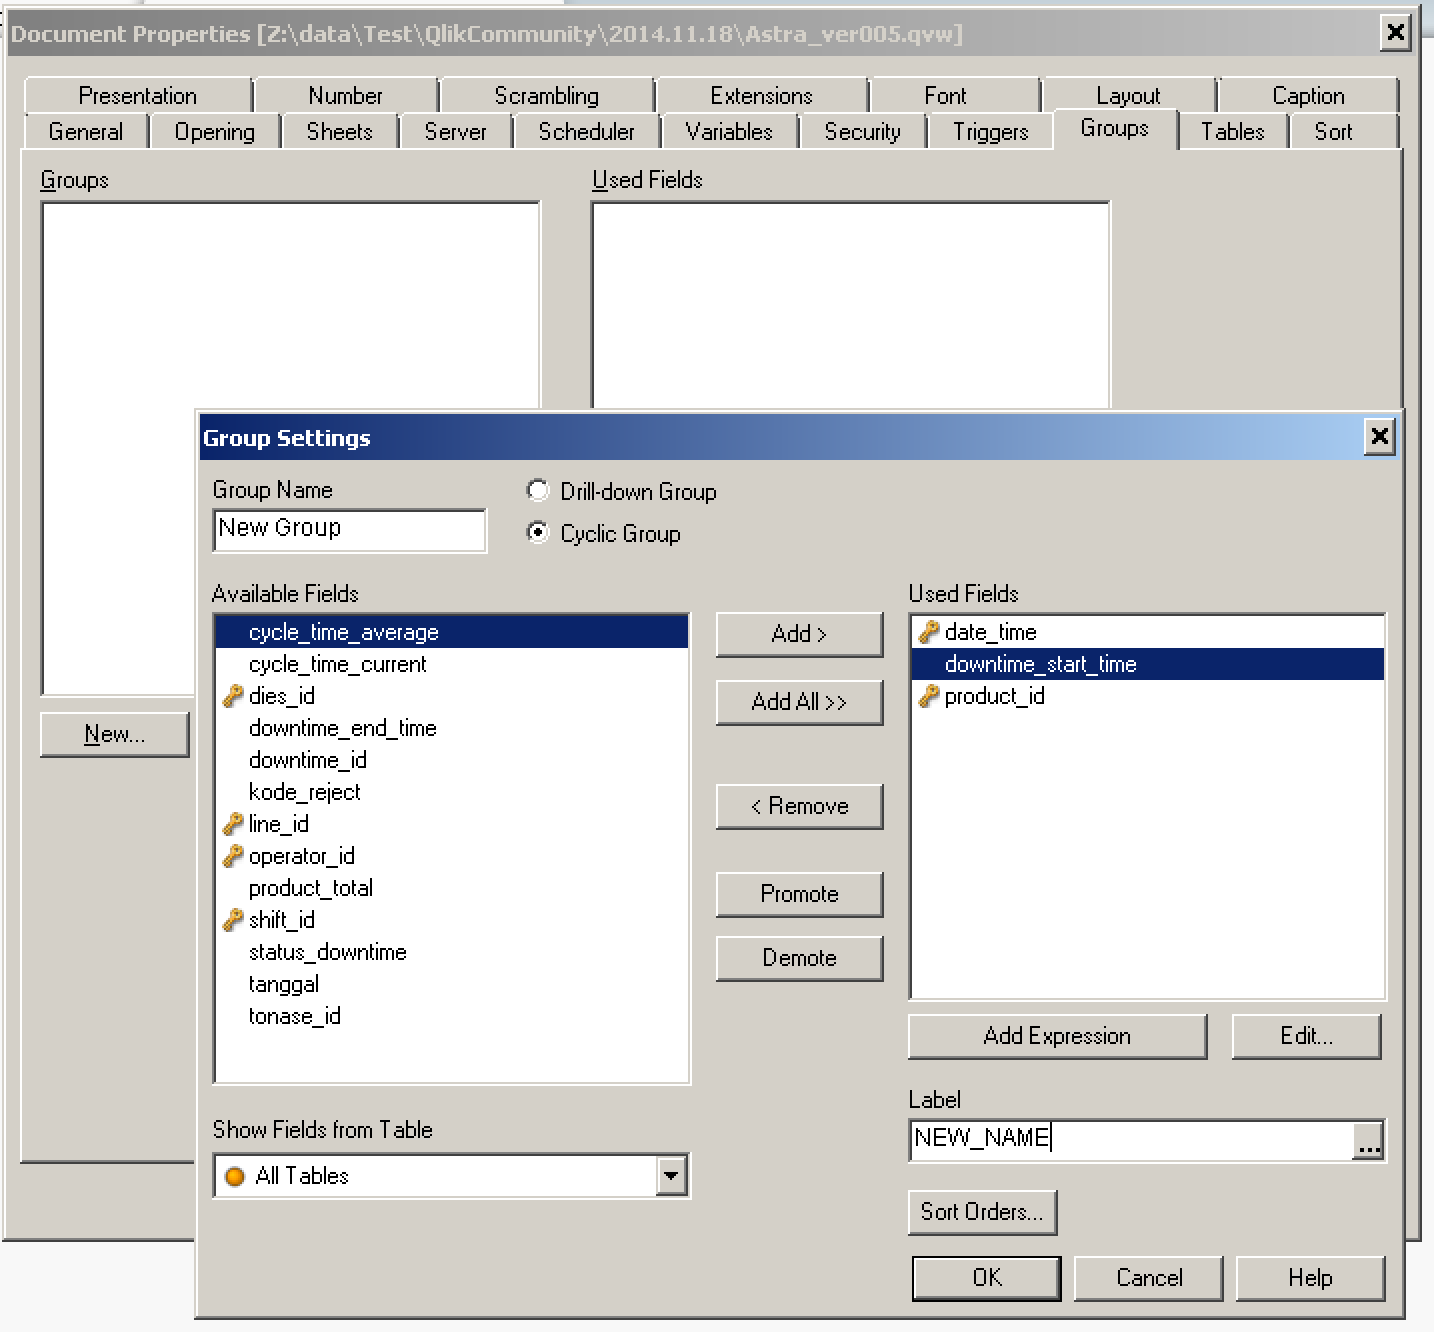
Task: Click the ellipsis button next to Label field
Action: pyautogui.click(x=1369, y=1140)
